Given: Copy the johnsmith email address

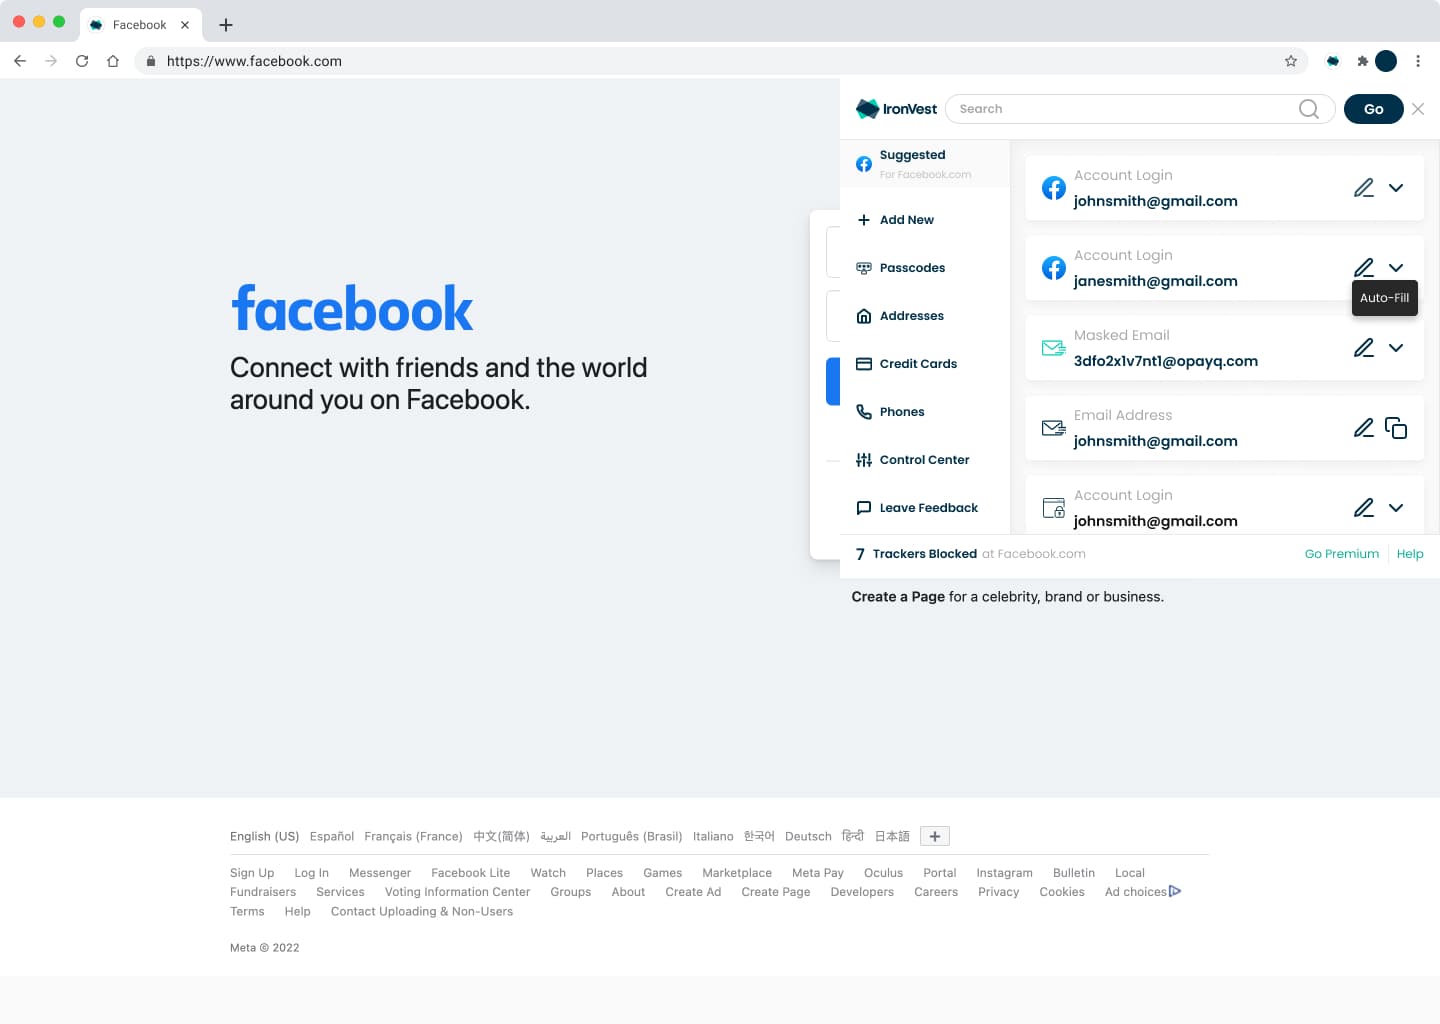Looking at the screenshot, I should click(1396, 428).
